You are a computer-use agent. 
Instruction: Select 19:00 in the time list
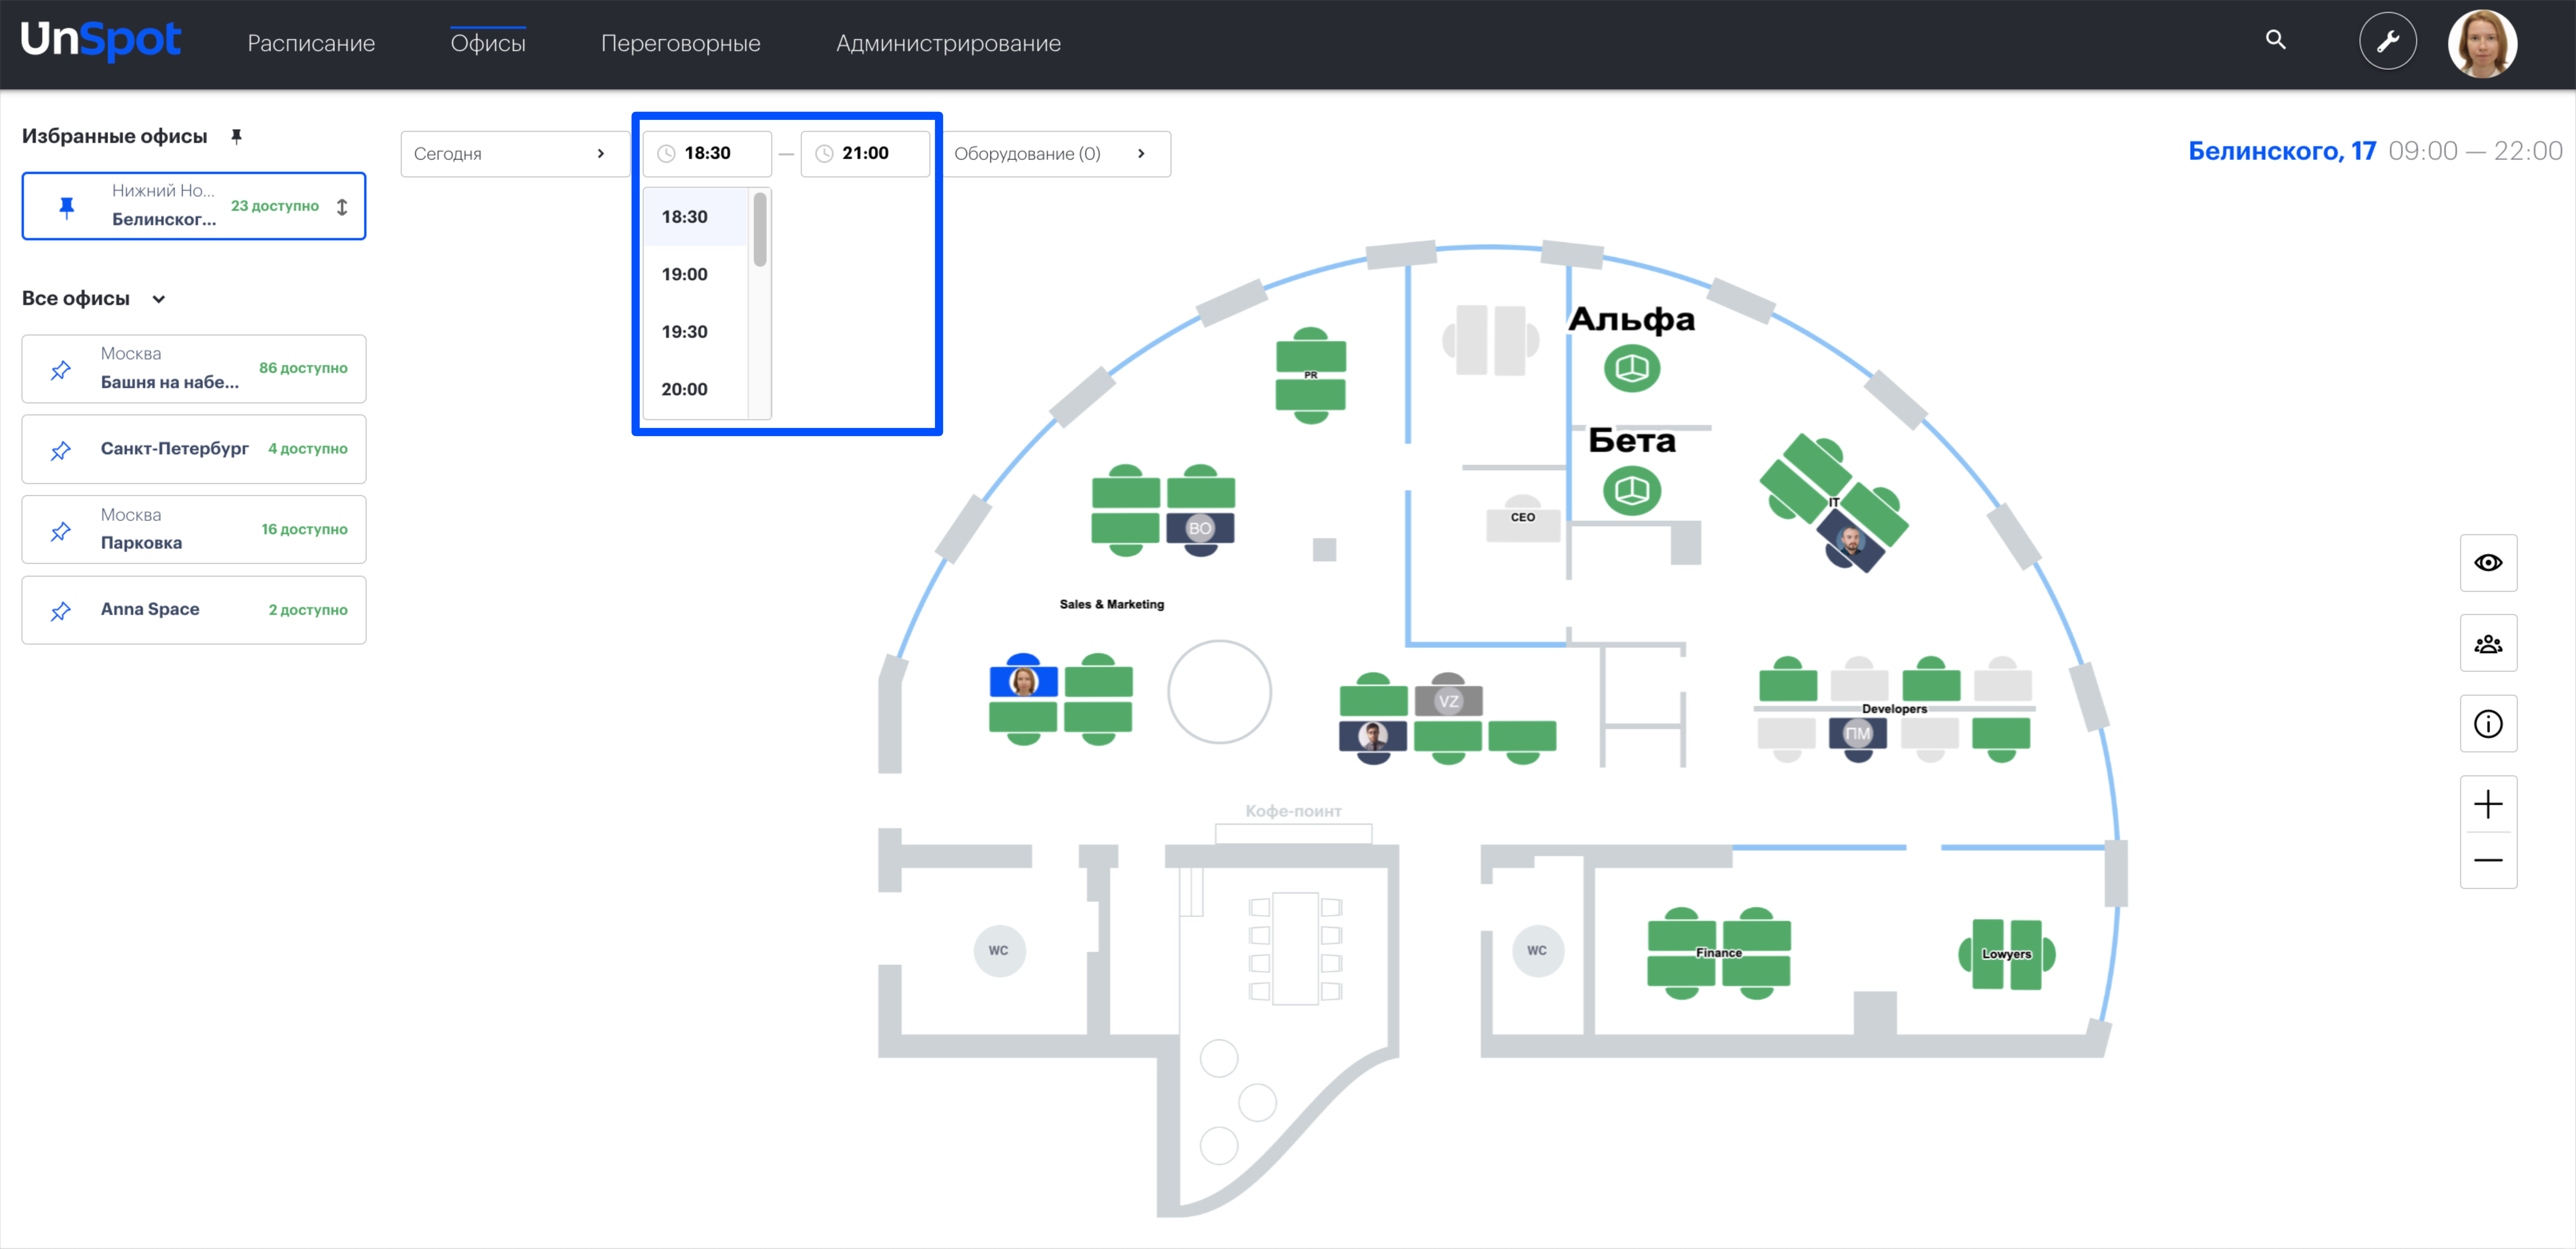[x=696, y=274]
